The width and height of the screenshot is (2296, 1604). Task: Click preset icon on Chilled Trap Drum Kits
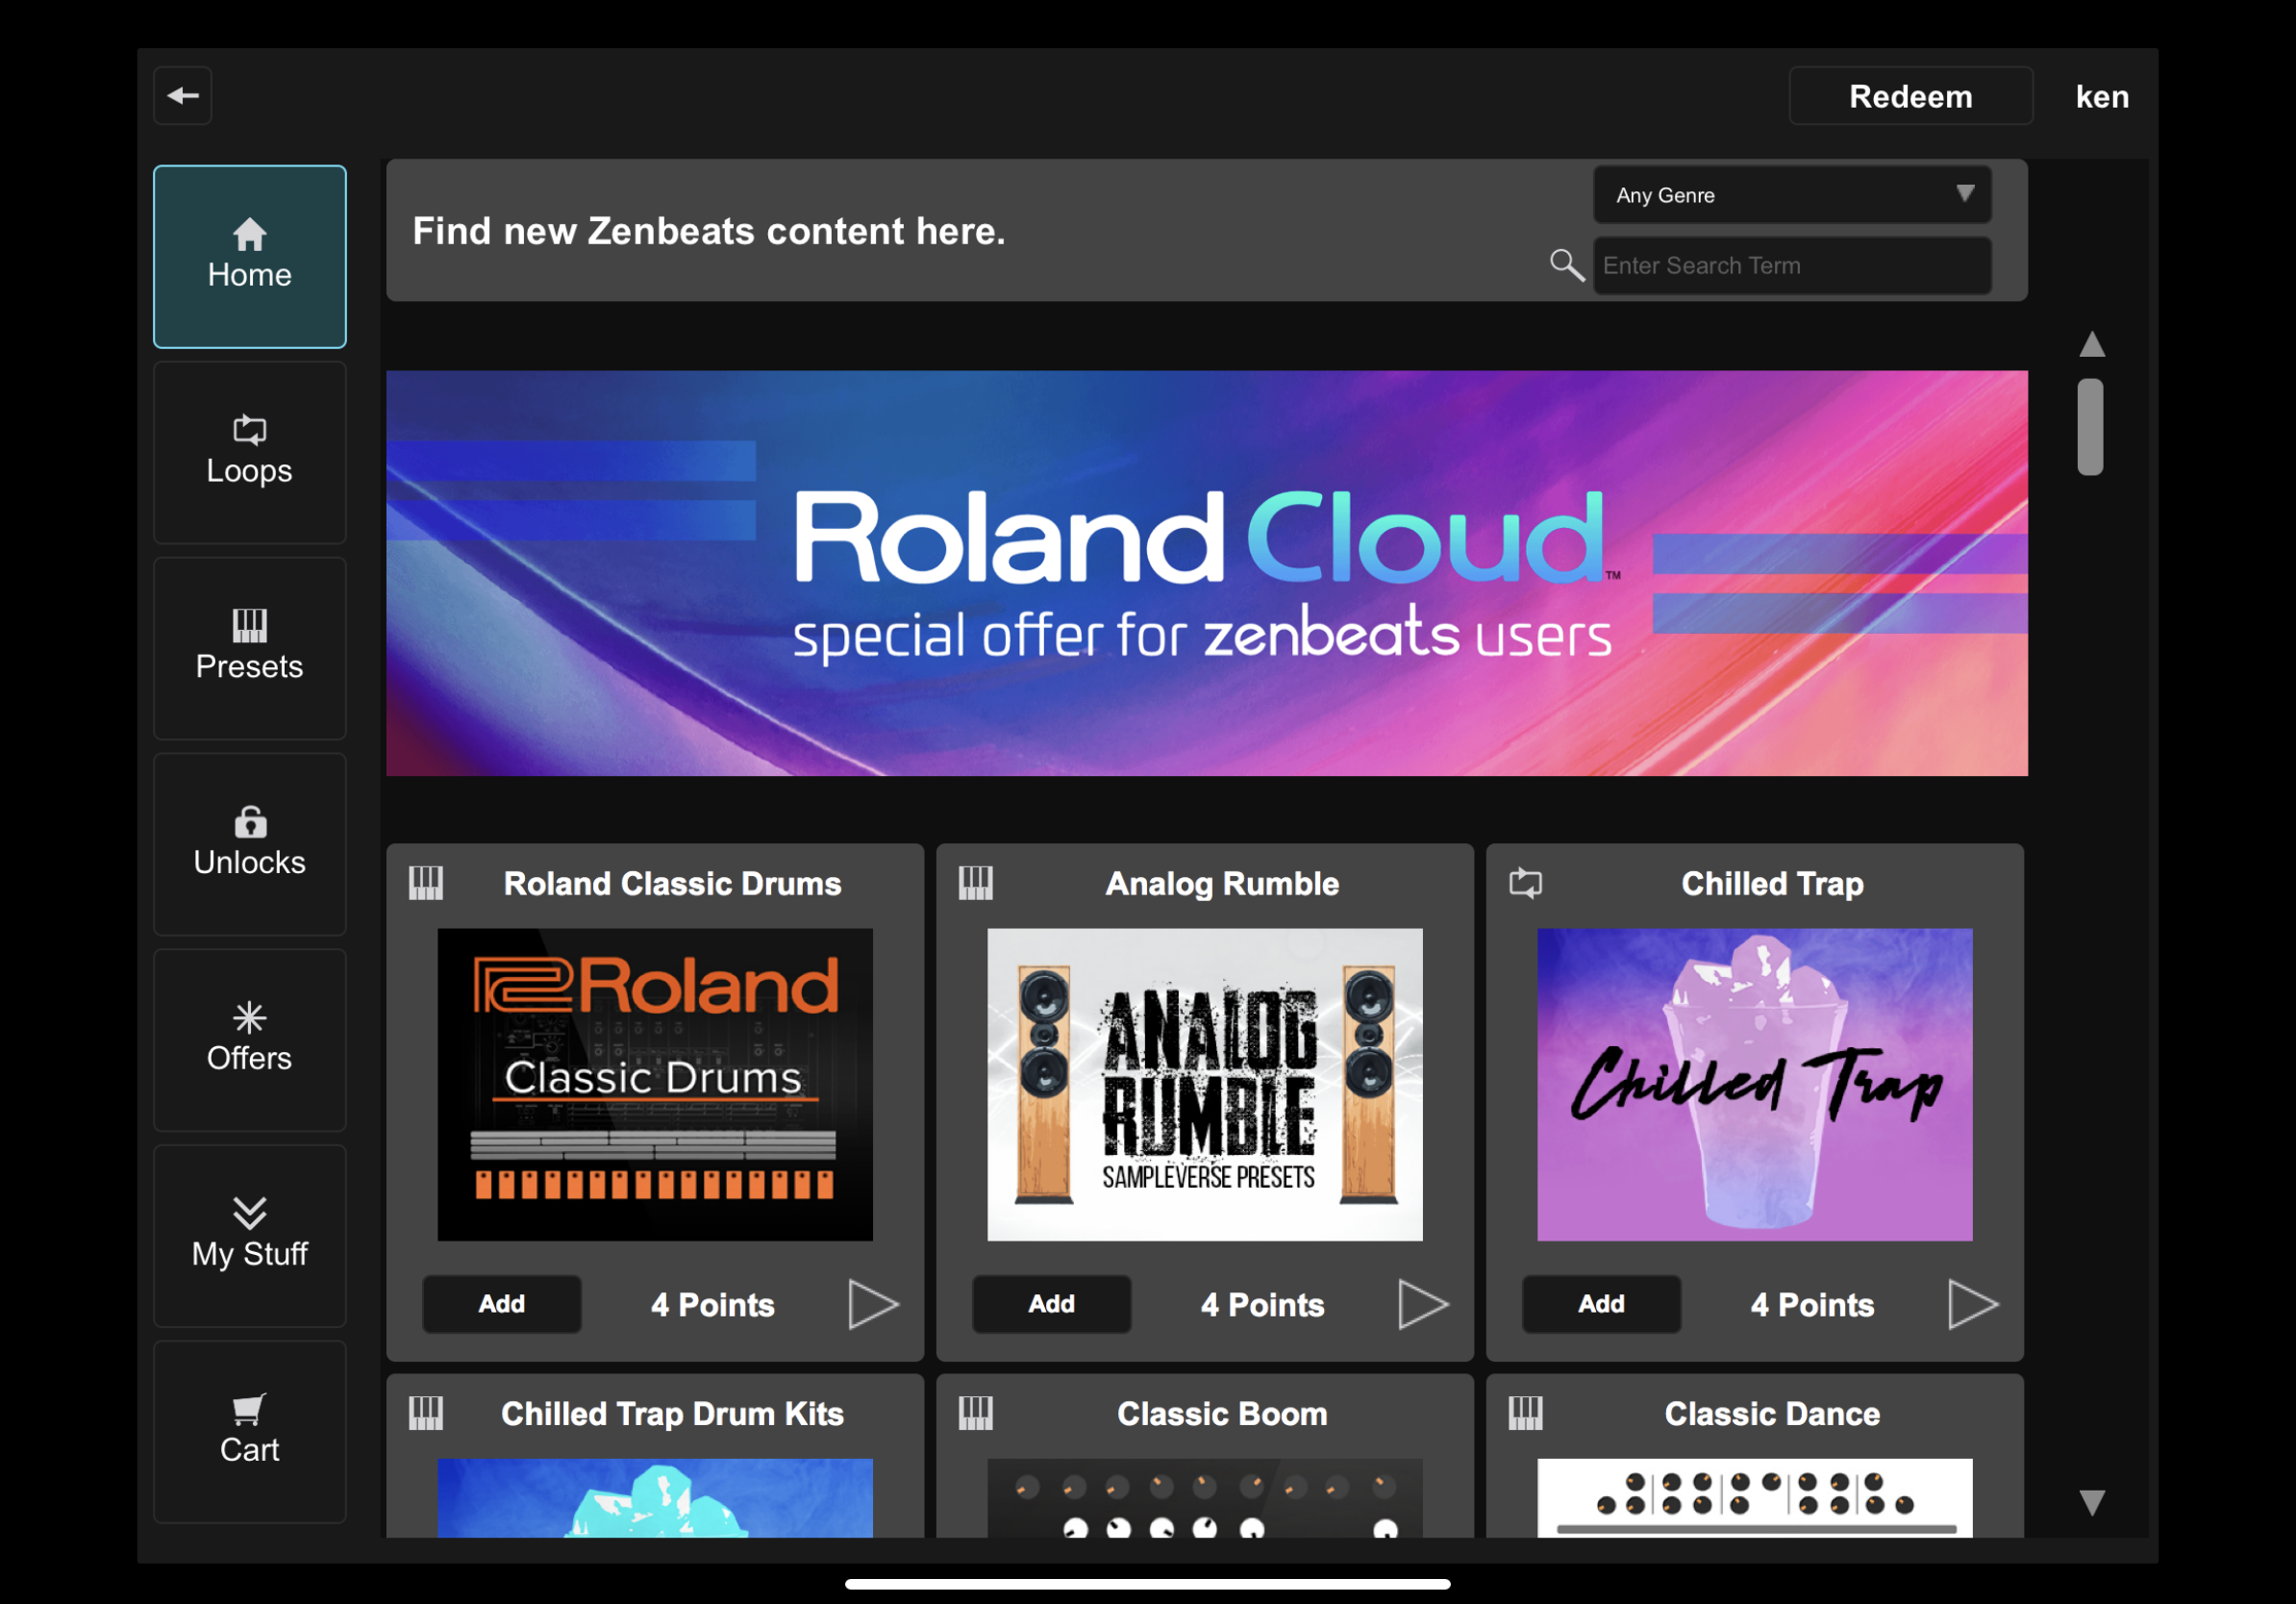click(426, 1413)
